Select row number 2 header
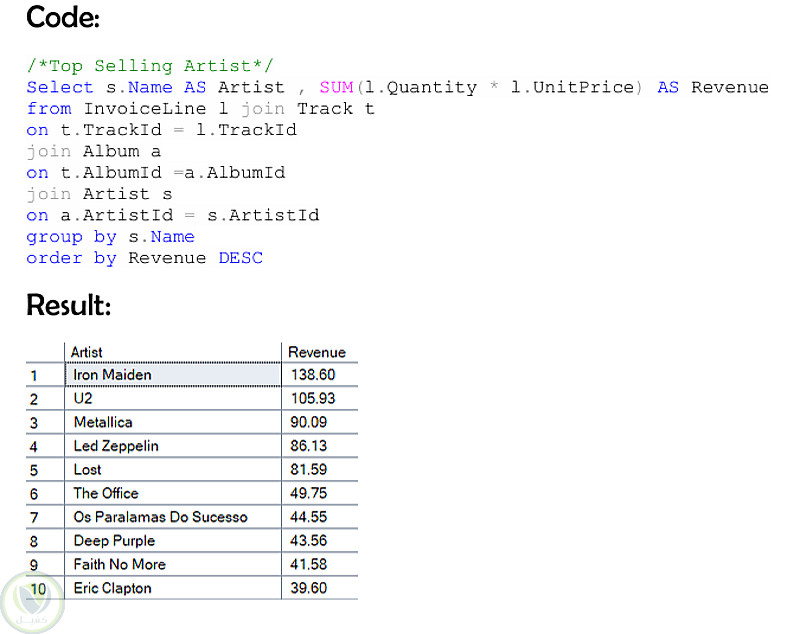800x634 pixels. (x=45, y=399)
